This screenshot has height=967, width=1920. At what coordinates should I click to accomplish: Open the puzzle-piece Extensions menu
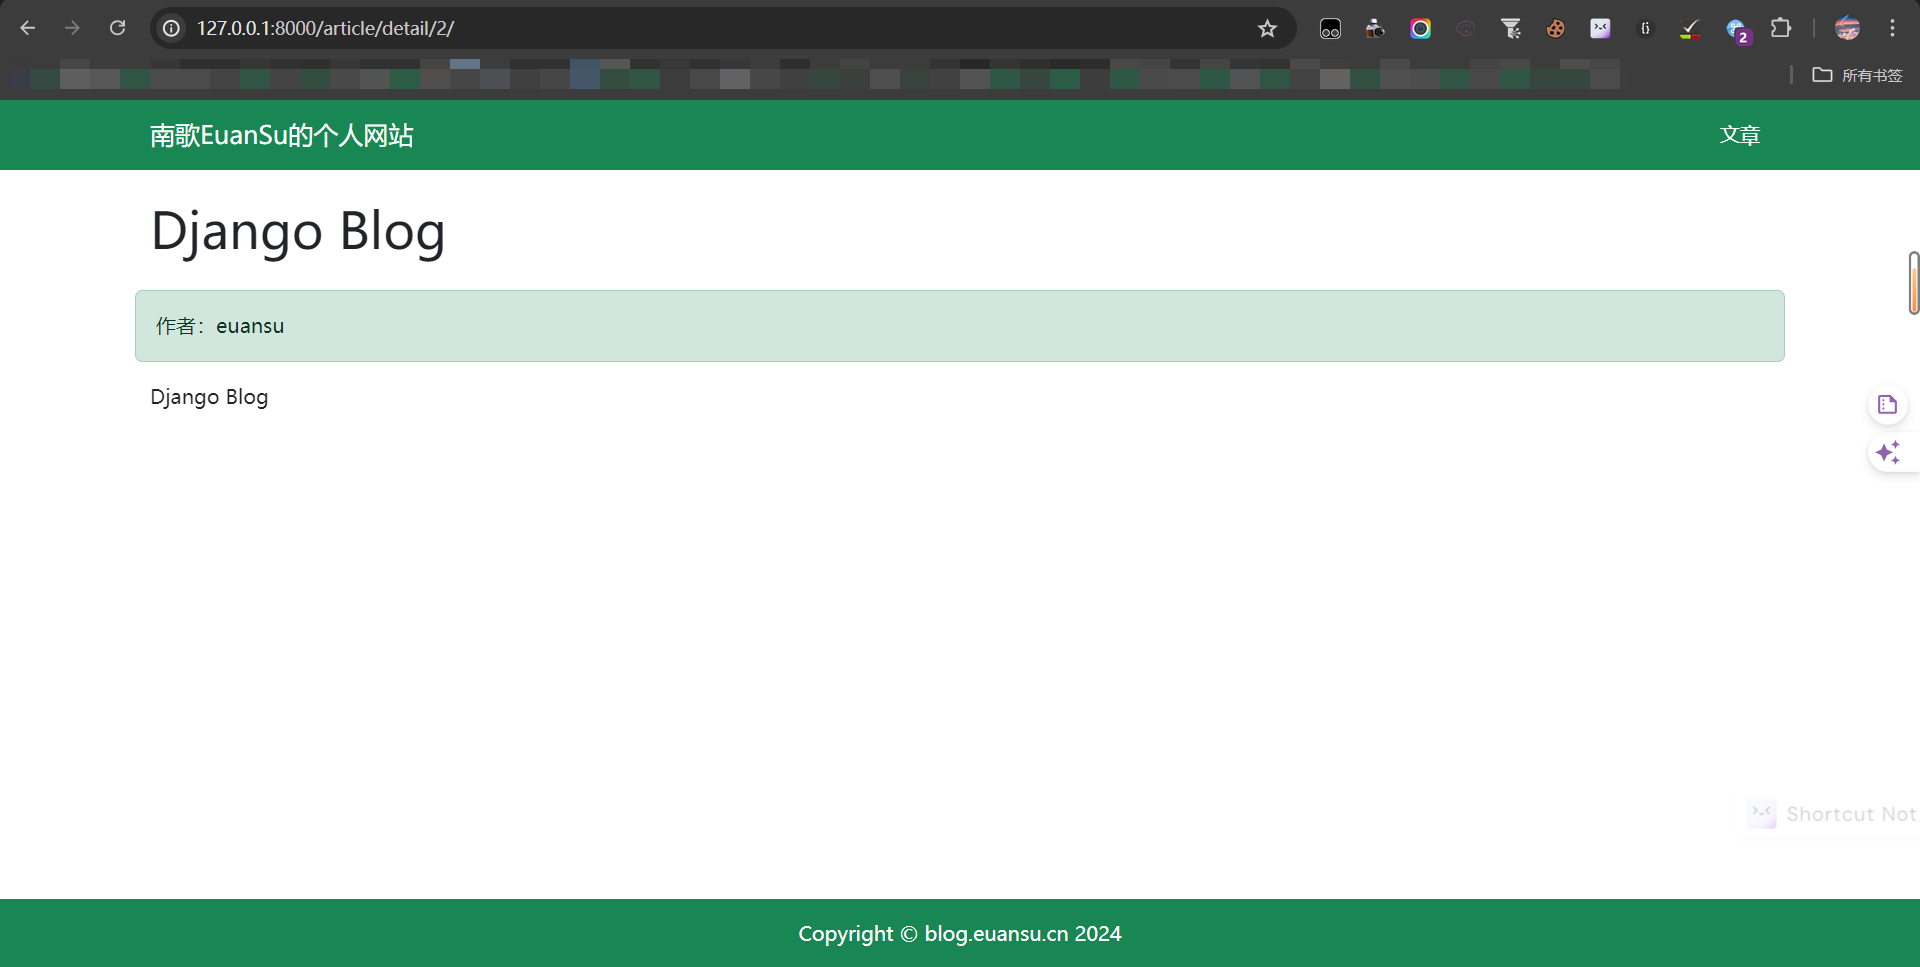(x=1781, y=28)
